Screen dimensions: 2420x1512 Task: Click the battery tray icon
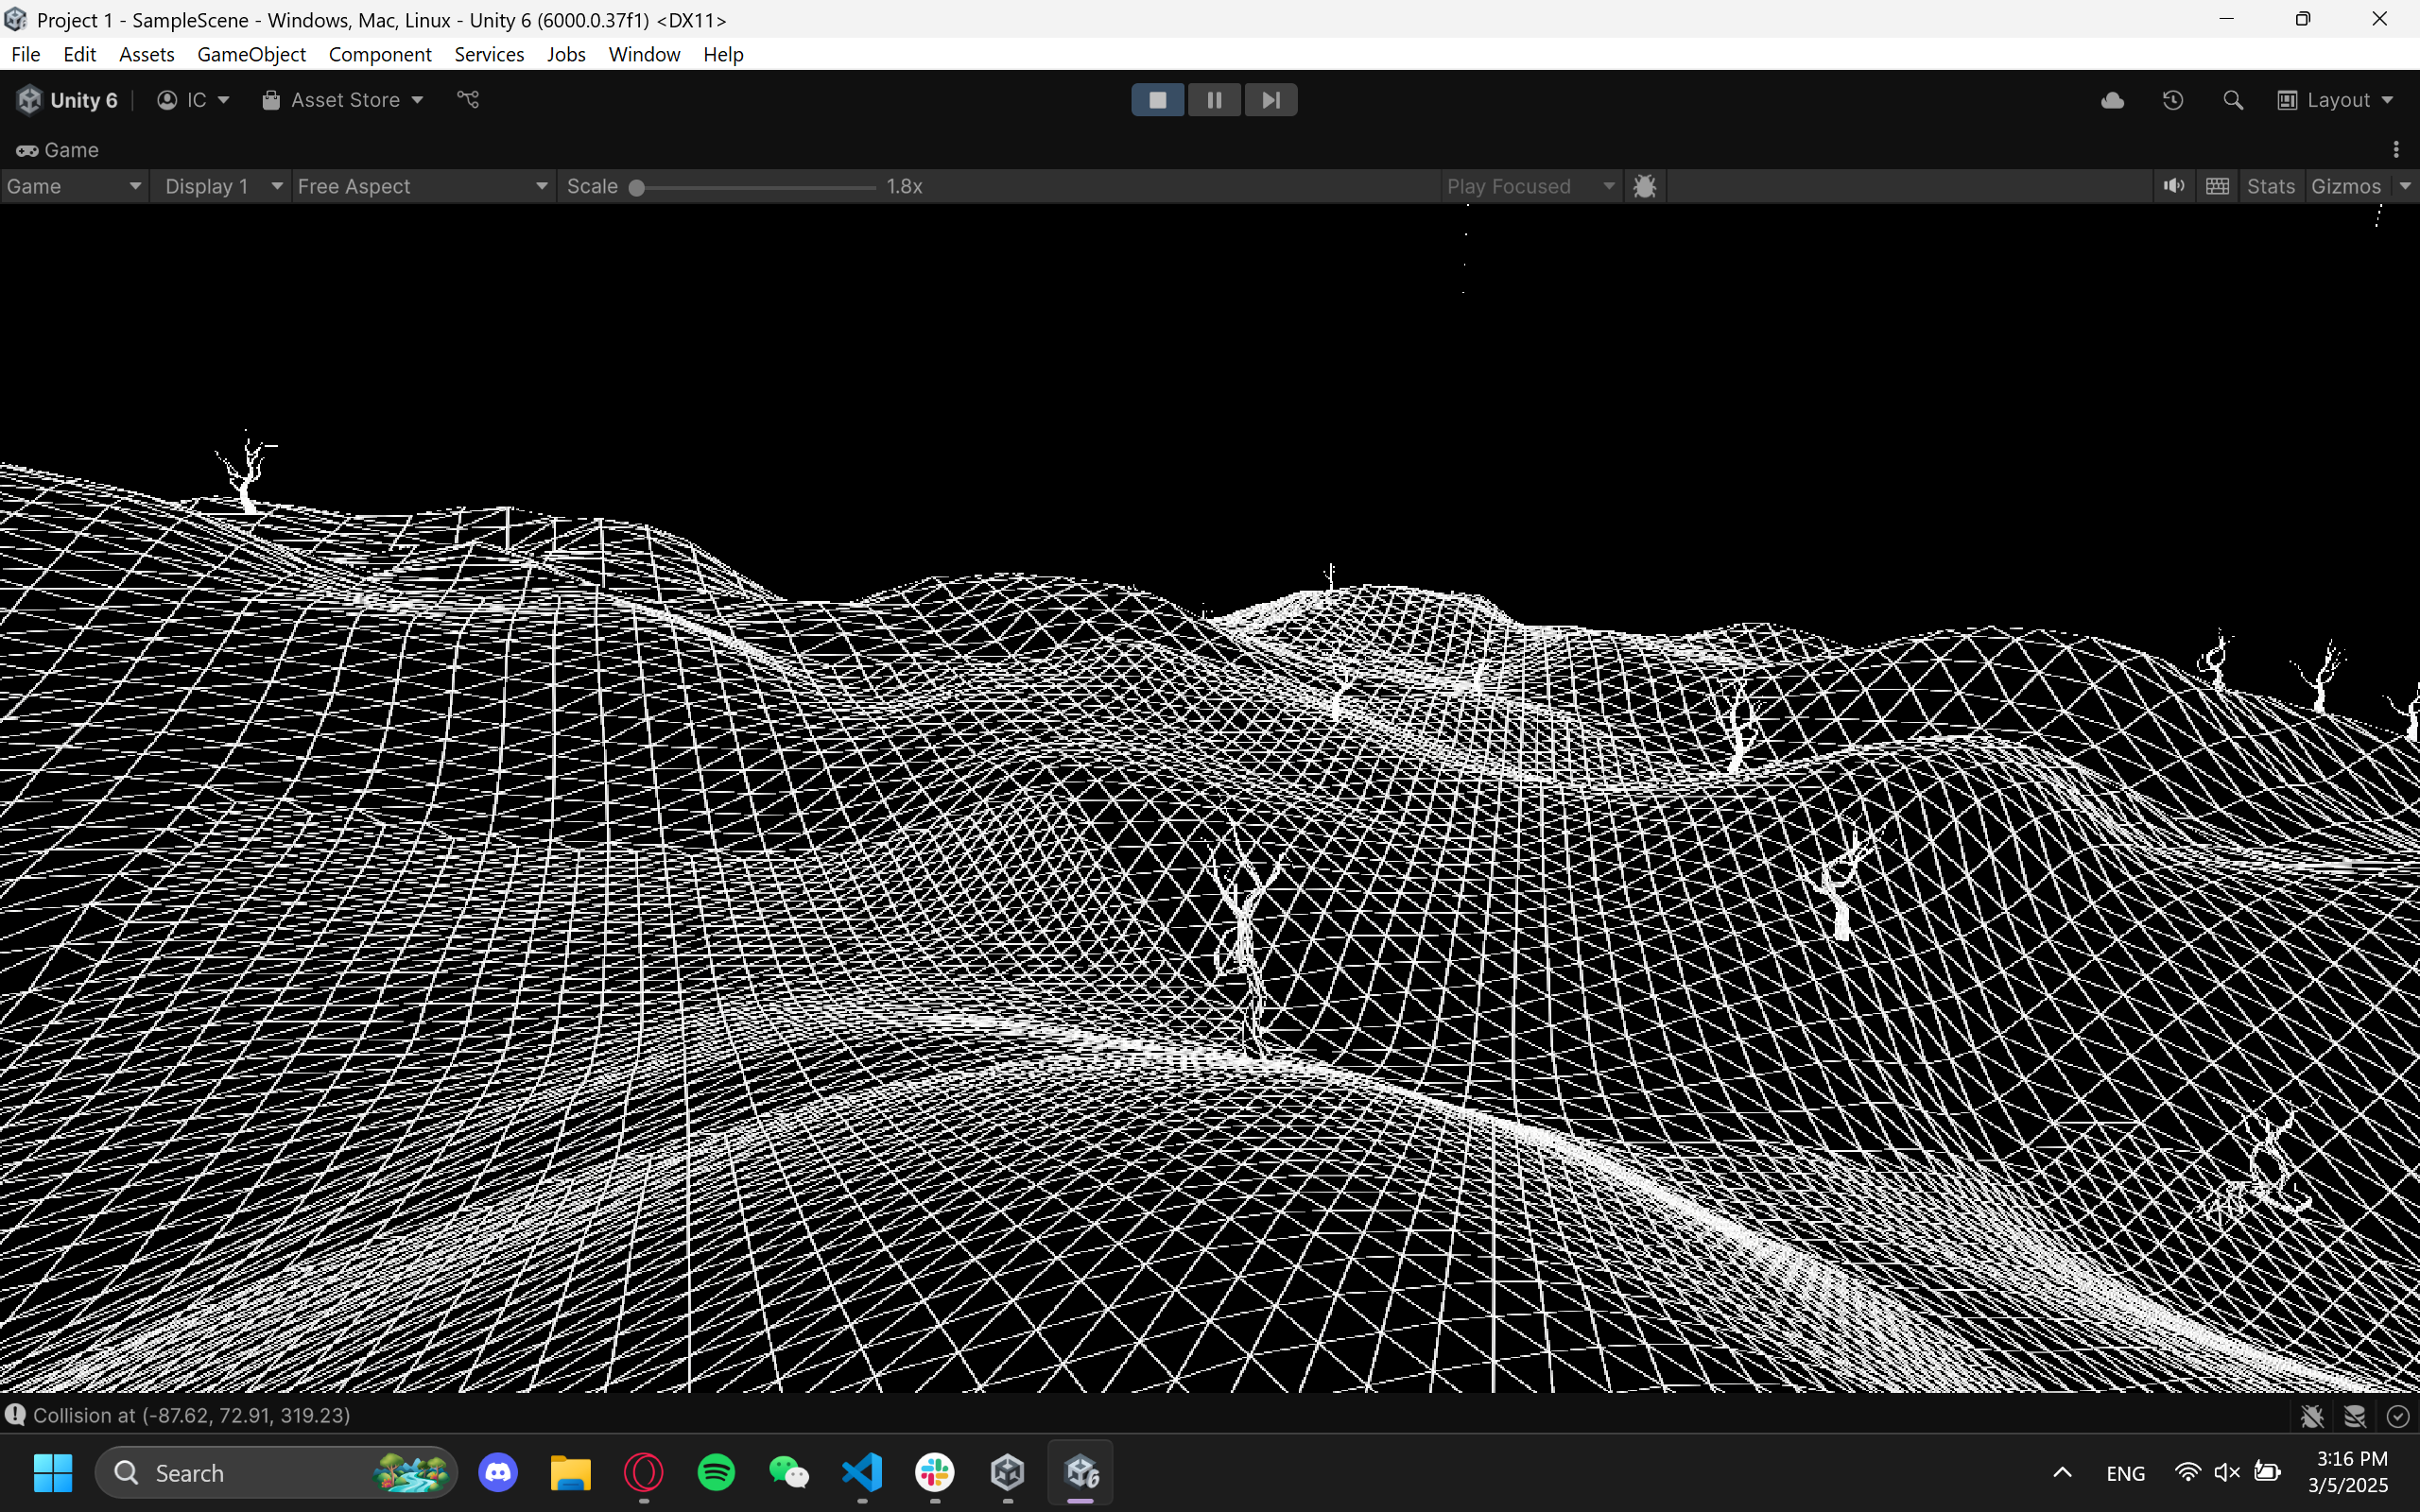click(x=2267, y=1472)
